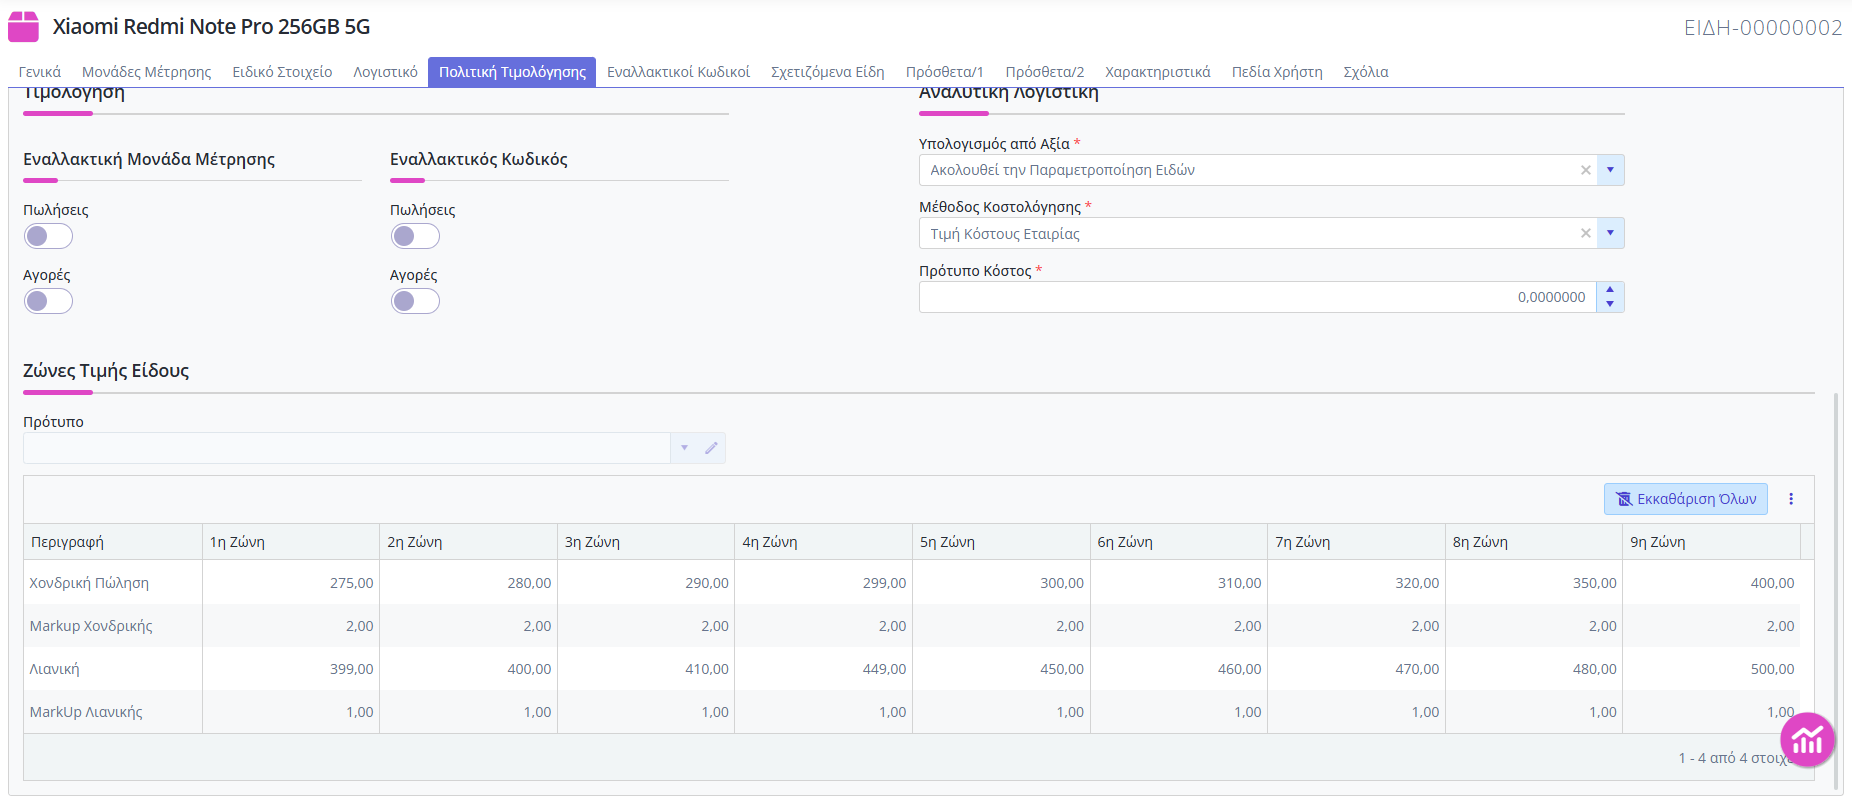
Task: Expand the Υπολογισμός από Αξία dropdown
Action: pos(1610,170)
